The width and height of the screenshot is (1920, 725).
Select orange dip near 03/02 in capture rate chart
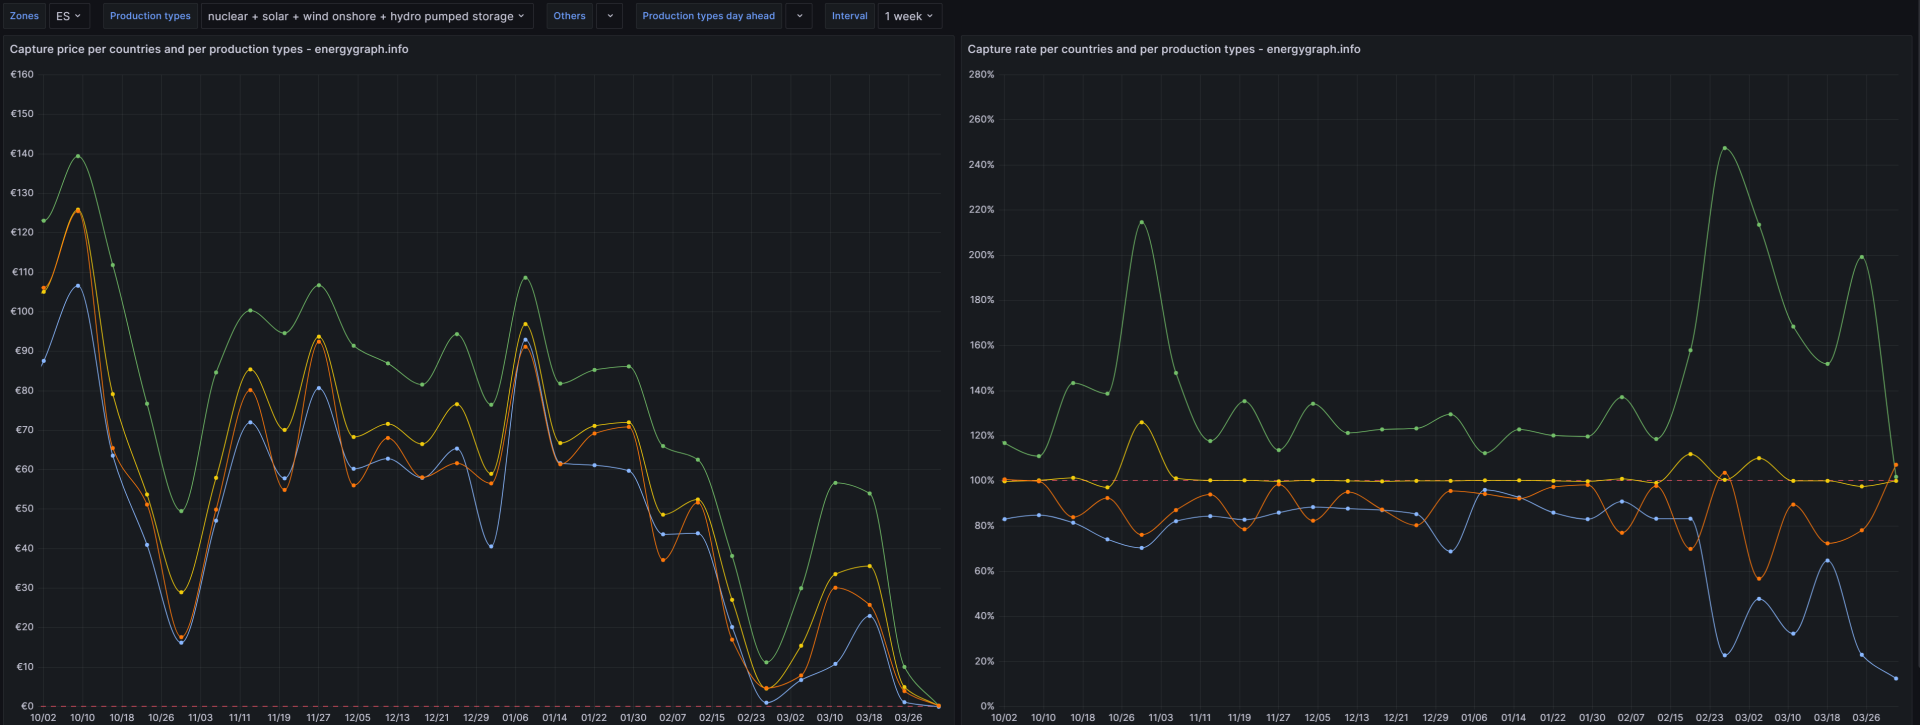pos(1758,578)
